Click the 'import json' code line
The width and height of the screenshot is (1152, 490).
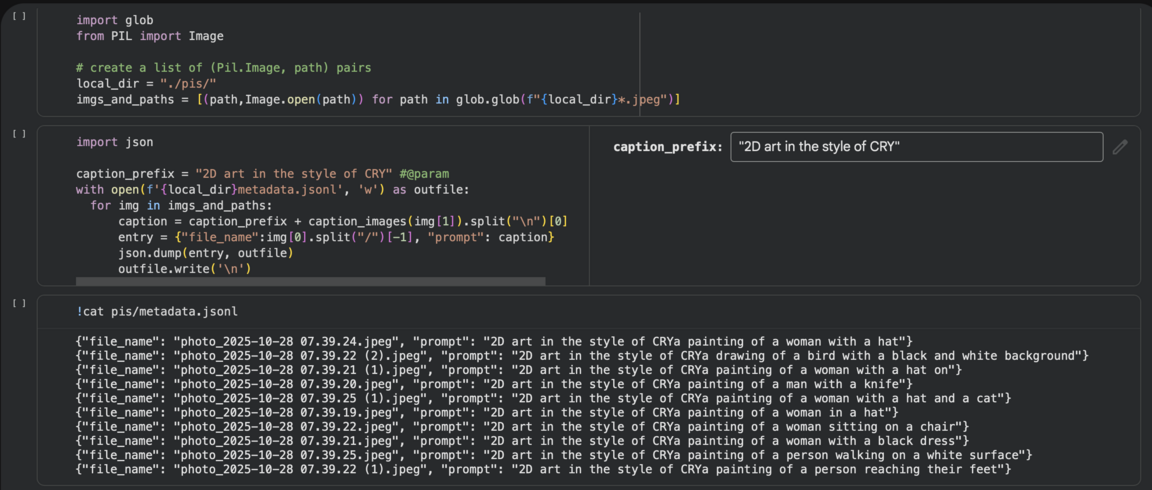[115, 142]
